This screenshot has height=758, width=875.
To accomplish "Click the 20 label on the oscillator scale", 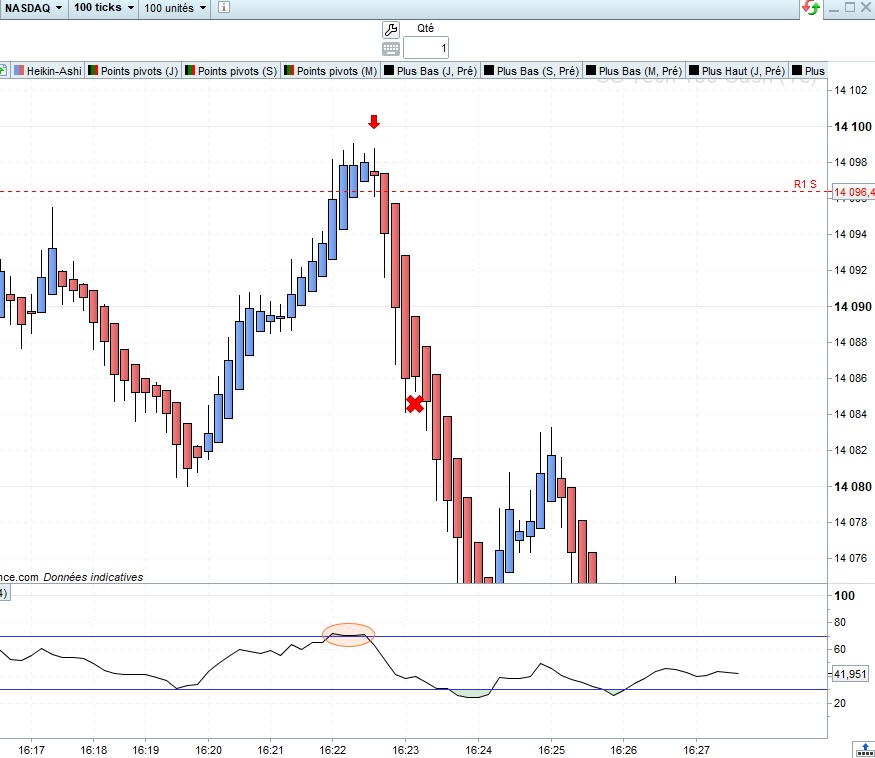I will tap(840, 703).
